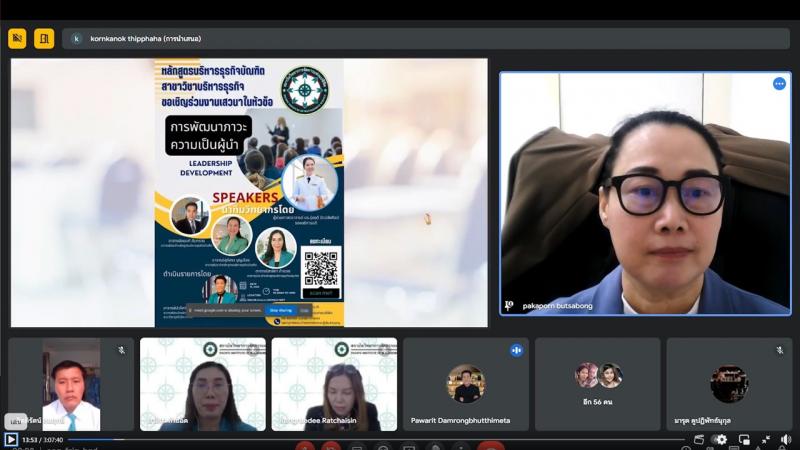The width and height of the screenshot is (800, 450).
Task: Click the Pawarit Damrongbhutthimeta name label
Action: 460,420
